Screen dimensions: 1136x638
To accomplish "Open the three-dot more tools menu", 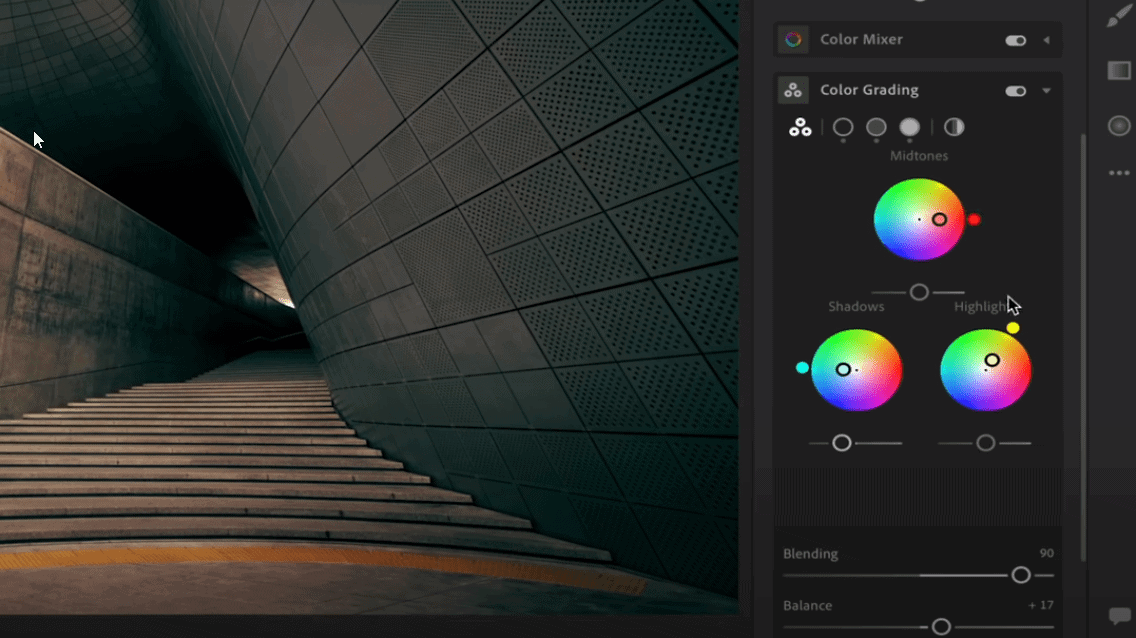I will pos(1119,172).
